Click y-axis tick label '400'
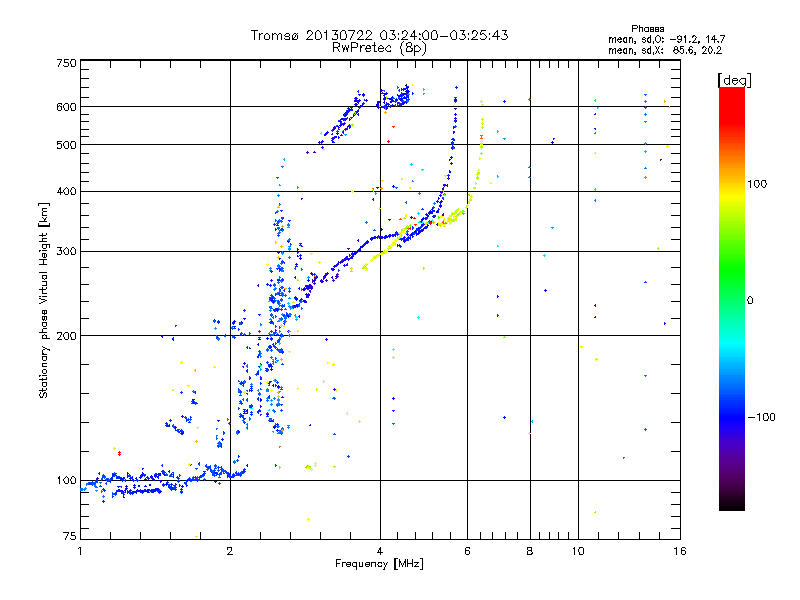Screen dimensions: 800x600 (x=66, y=192)
